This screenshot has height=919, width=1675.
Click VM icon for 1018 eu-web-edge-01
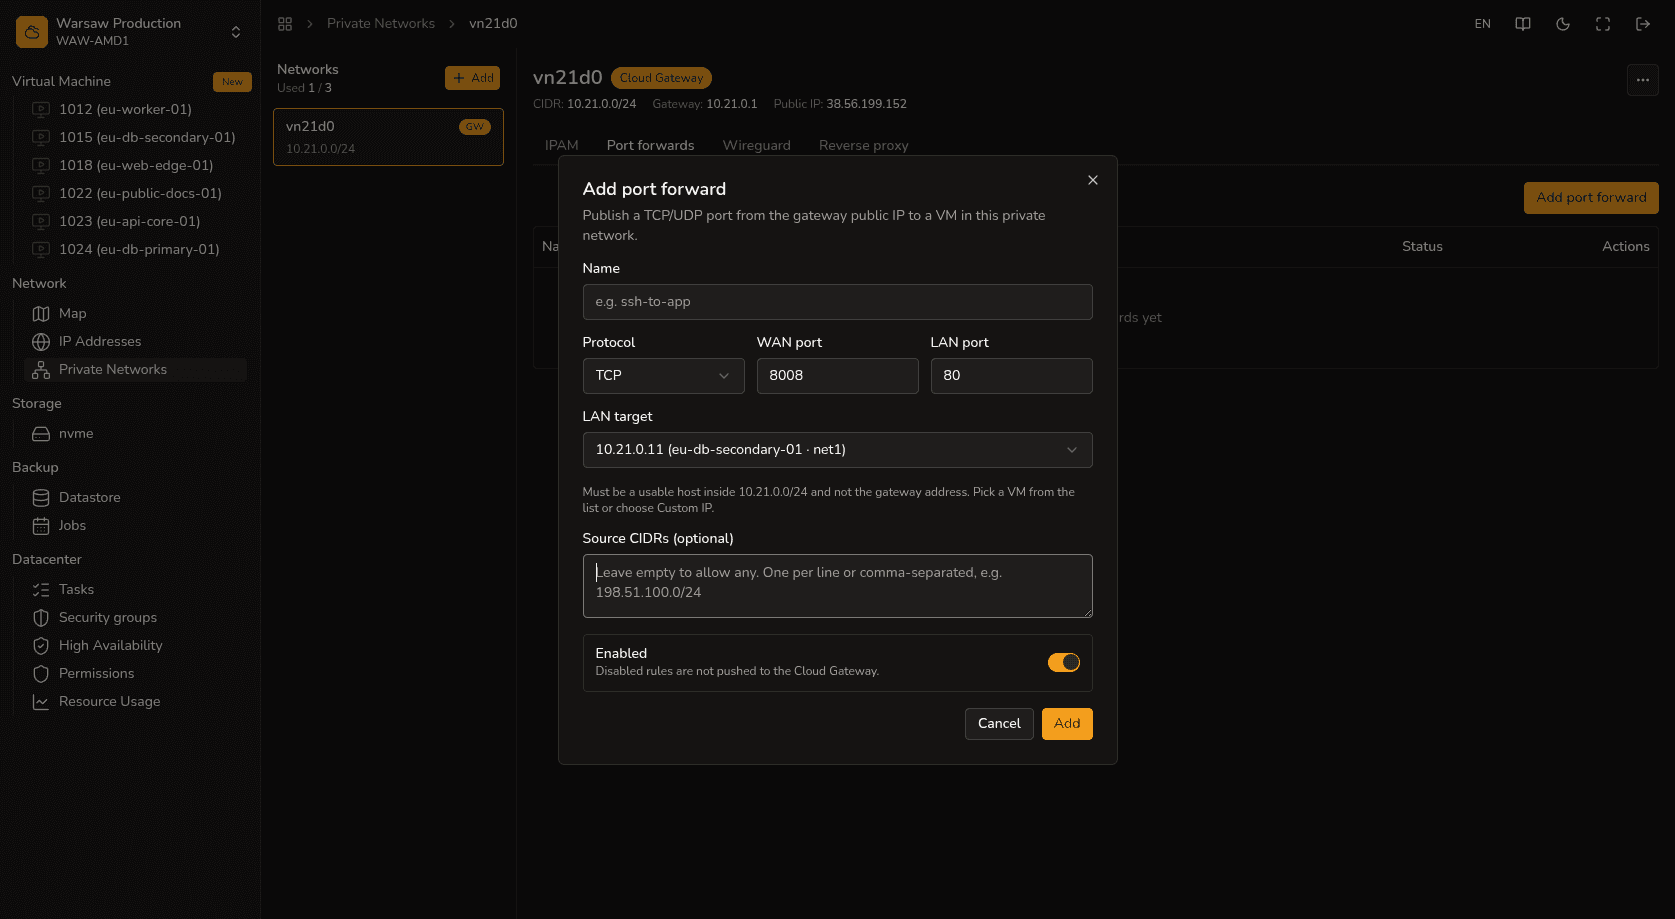[41, 165]
